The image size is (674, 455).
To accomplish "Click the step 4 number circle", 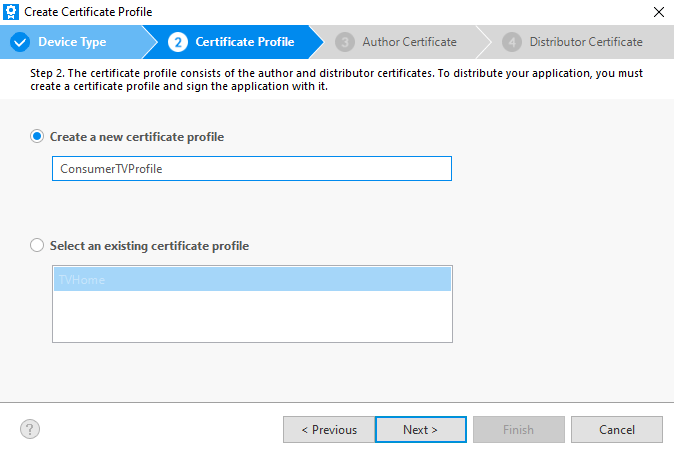I will (x=512, y=42).
